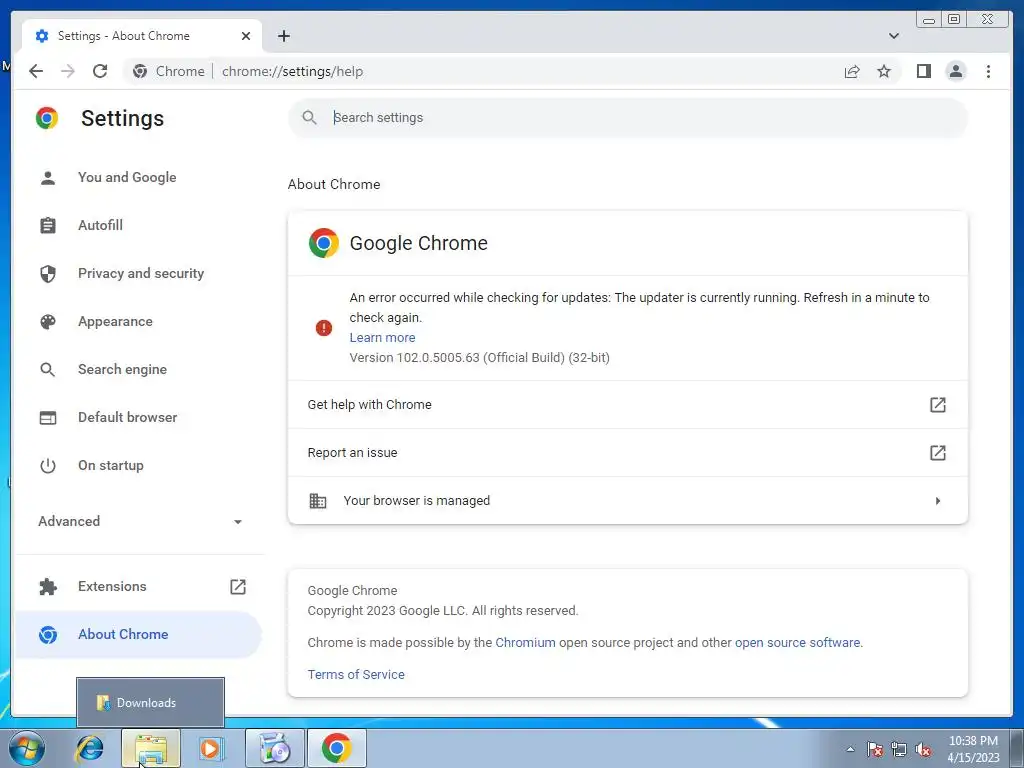Open the Chromium link
1024x768 pixels.
click(525, 643)
